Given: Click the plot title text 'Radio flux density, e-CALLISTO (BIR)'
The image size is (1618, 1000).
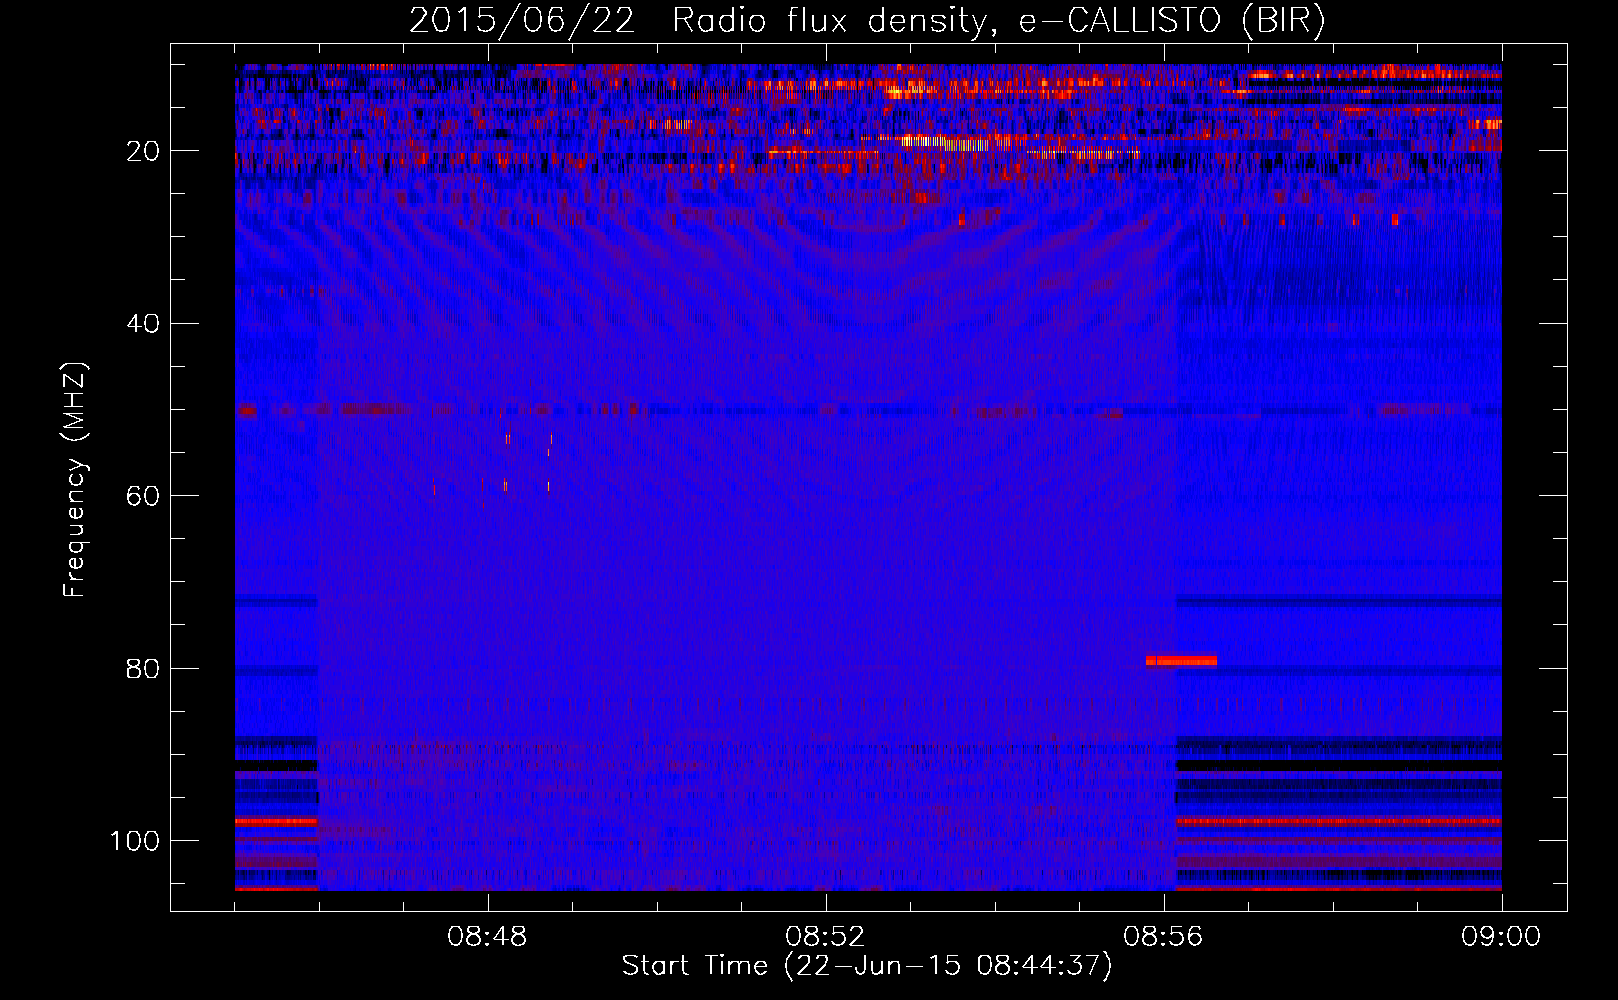Looking at the screenshot, I should point(998,21).
